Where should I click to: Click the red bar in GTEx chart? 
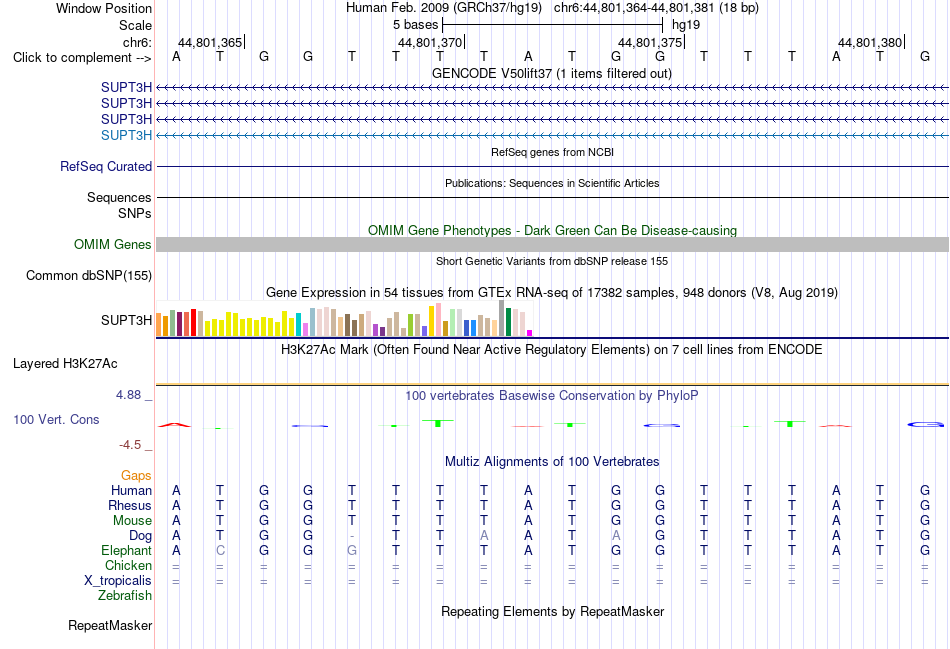pos(193,322)
